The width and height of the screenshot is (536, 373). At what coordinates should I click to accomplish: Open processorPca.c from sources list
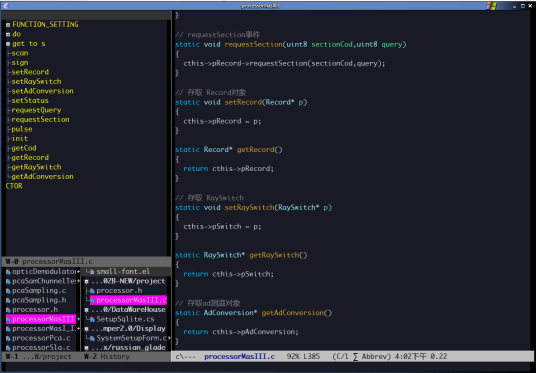41,338
